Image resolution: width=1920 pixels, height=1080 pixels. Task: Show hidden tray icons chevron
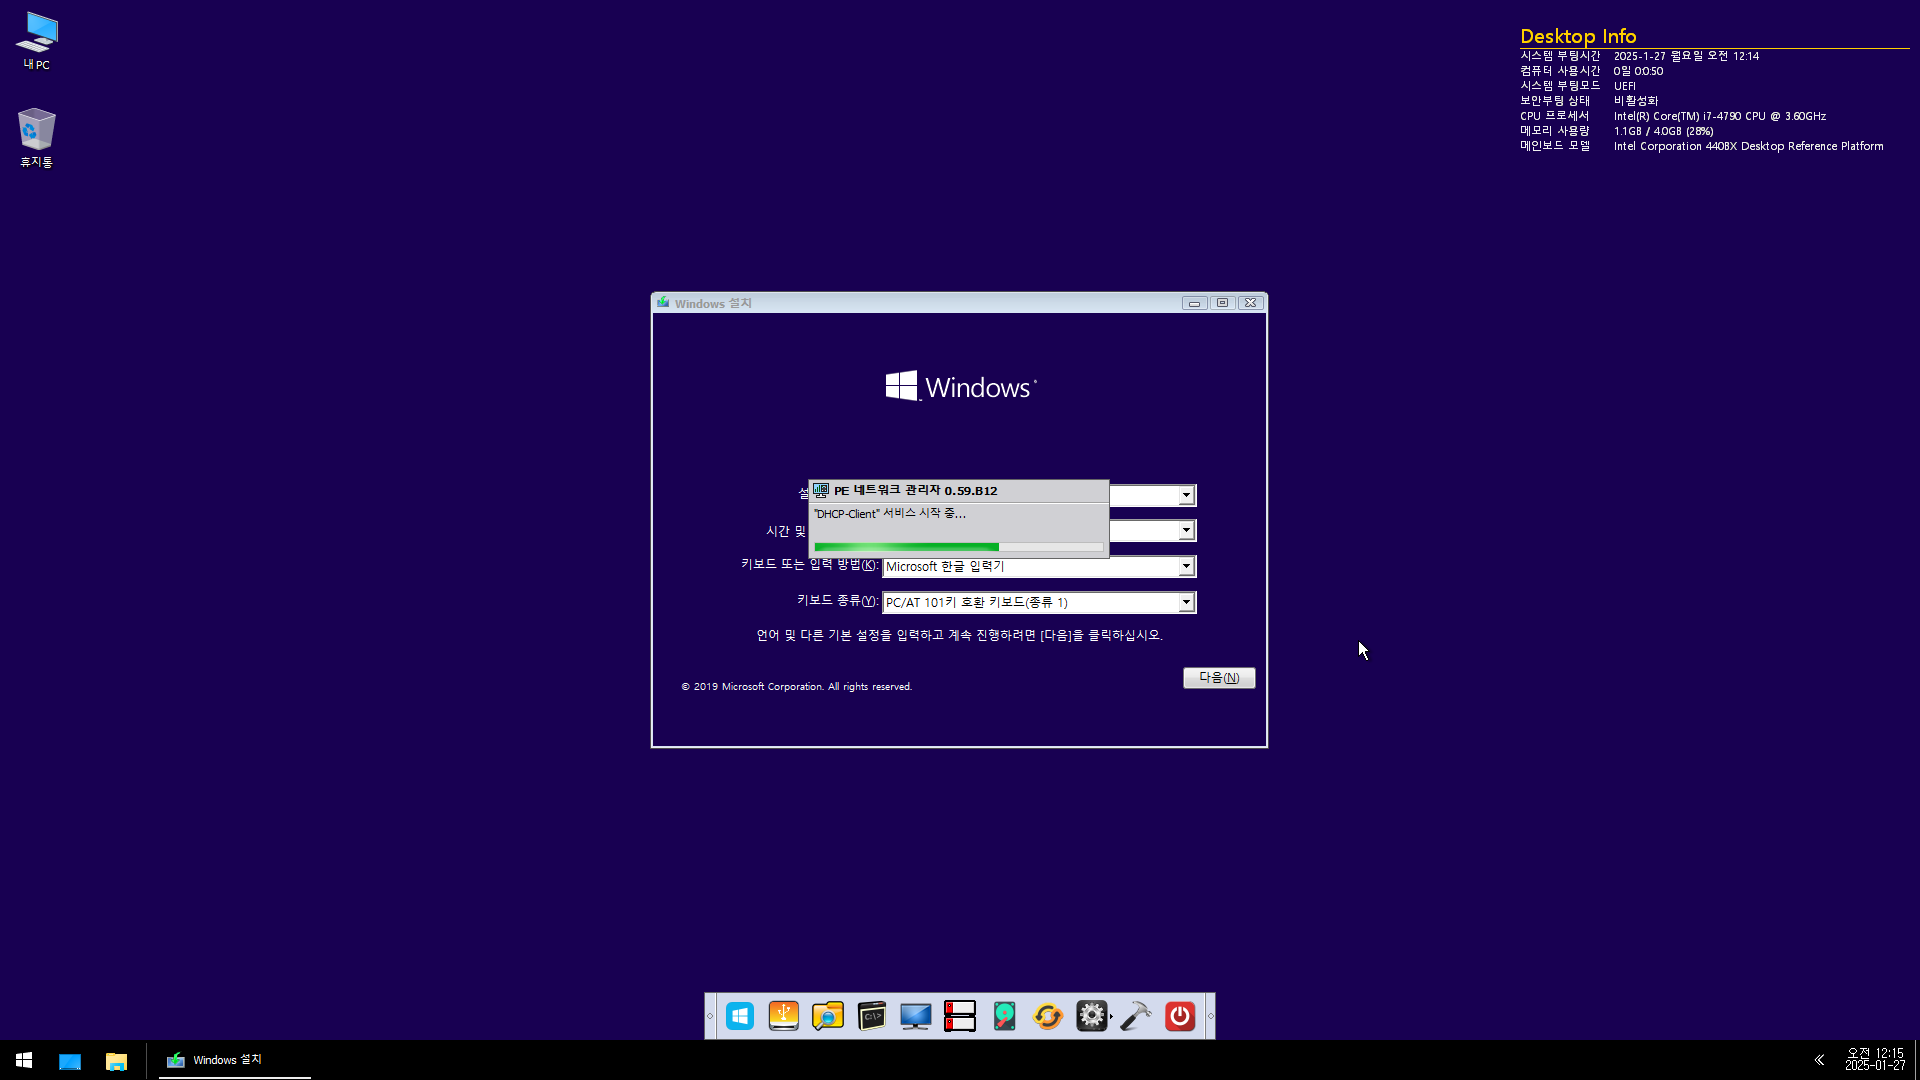[1819, 1060]
